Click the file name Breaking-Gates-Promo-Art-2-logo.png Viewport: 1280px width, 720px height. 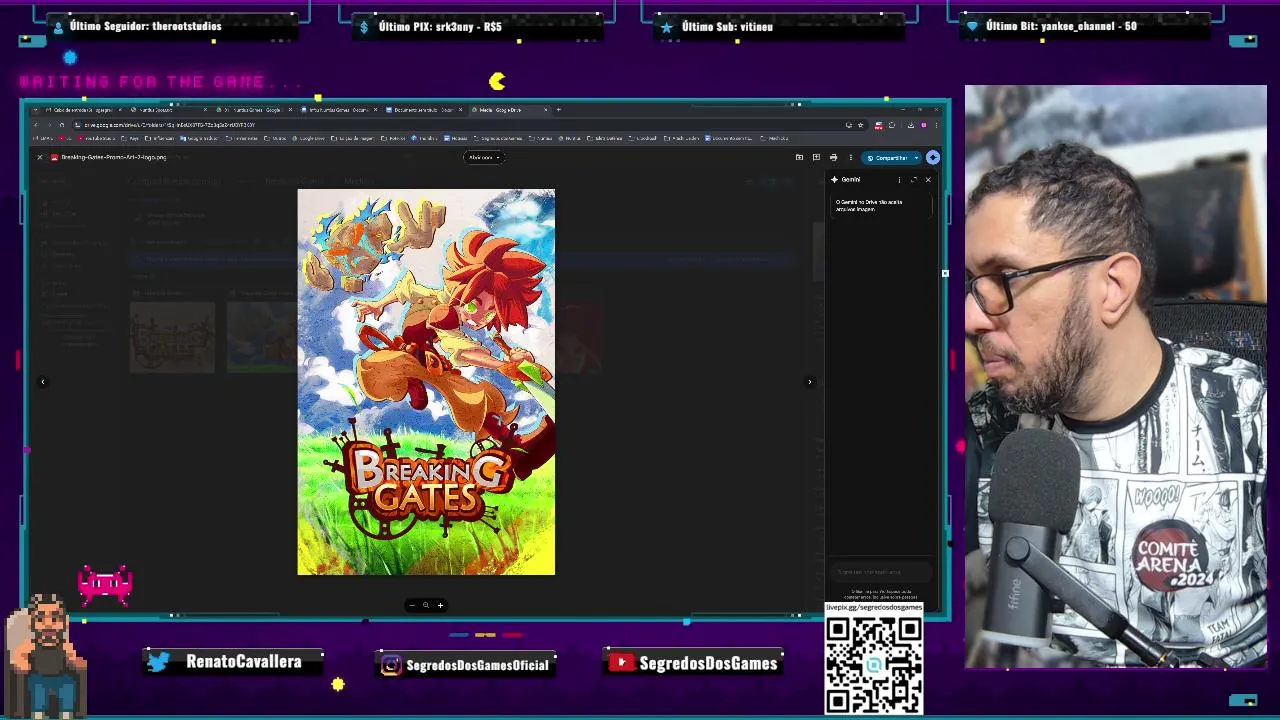pyautogui.click(x=114, y=157)
